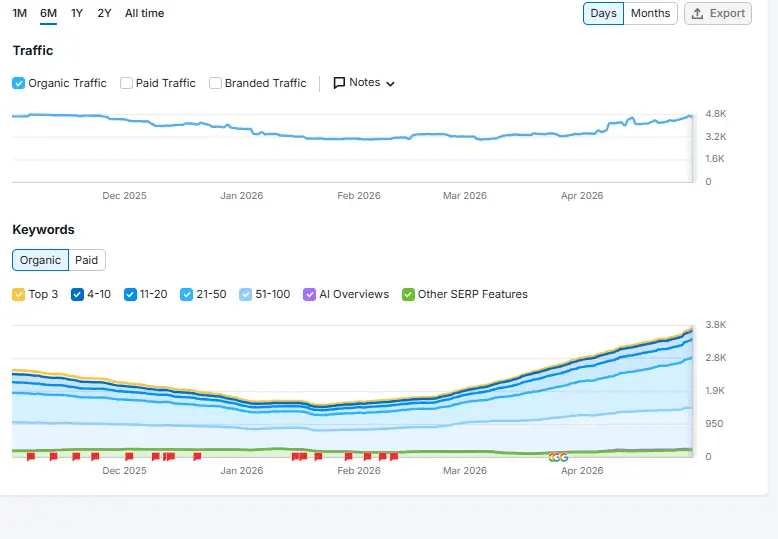The width and height of the screenshot is (778, 539).
Task: Switch Keywords view to Organic
Action: tap(40, 260)
